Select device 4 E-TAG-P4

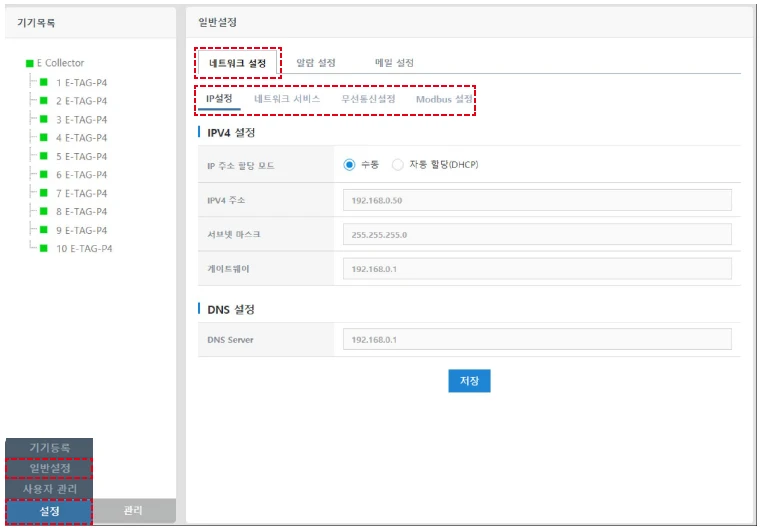coord(81,138)
